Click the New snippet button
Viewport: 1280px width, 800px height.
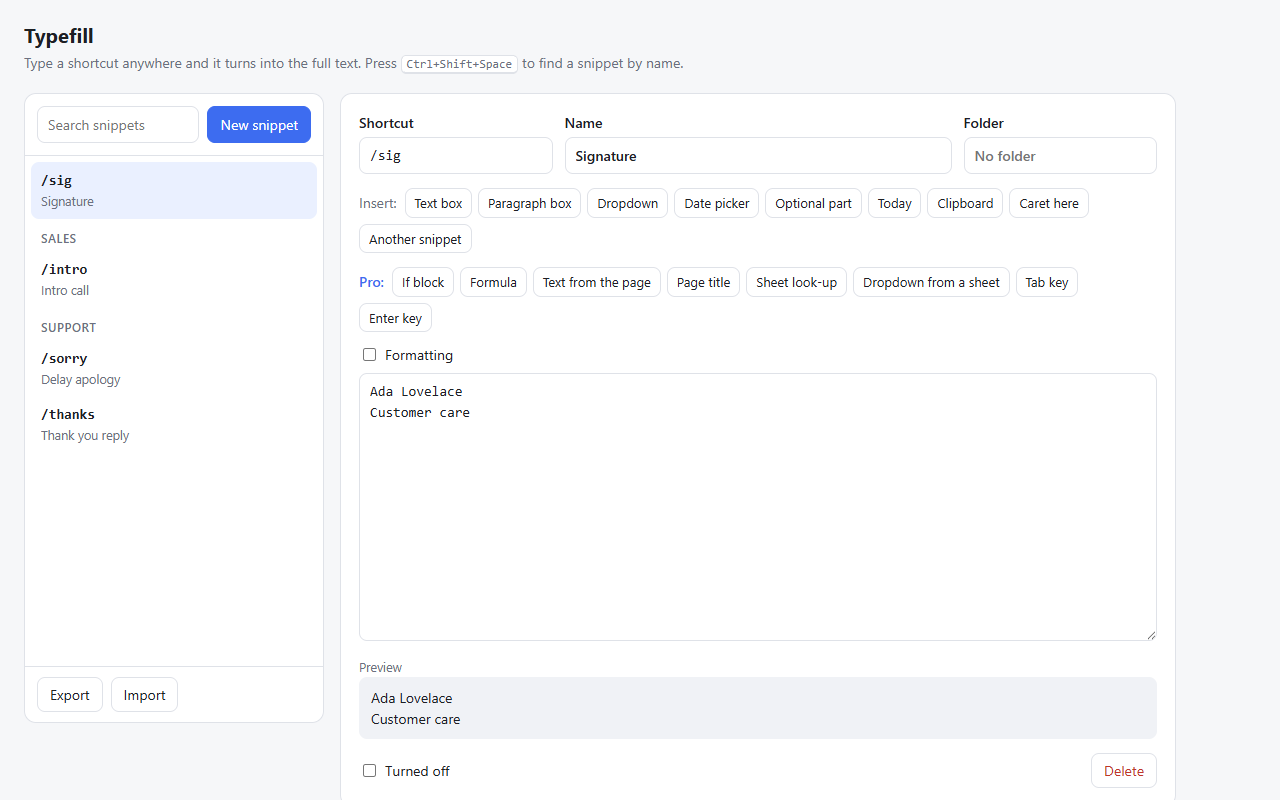pos(259,125)
